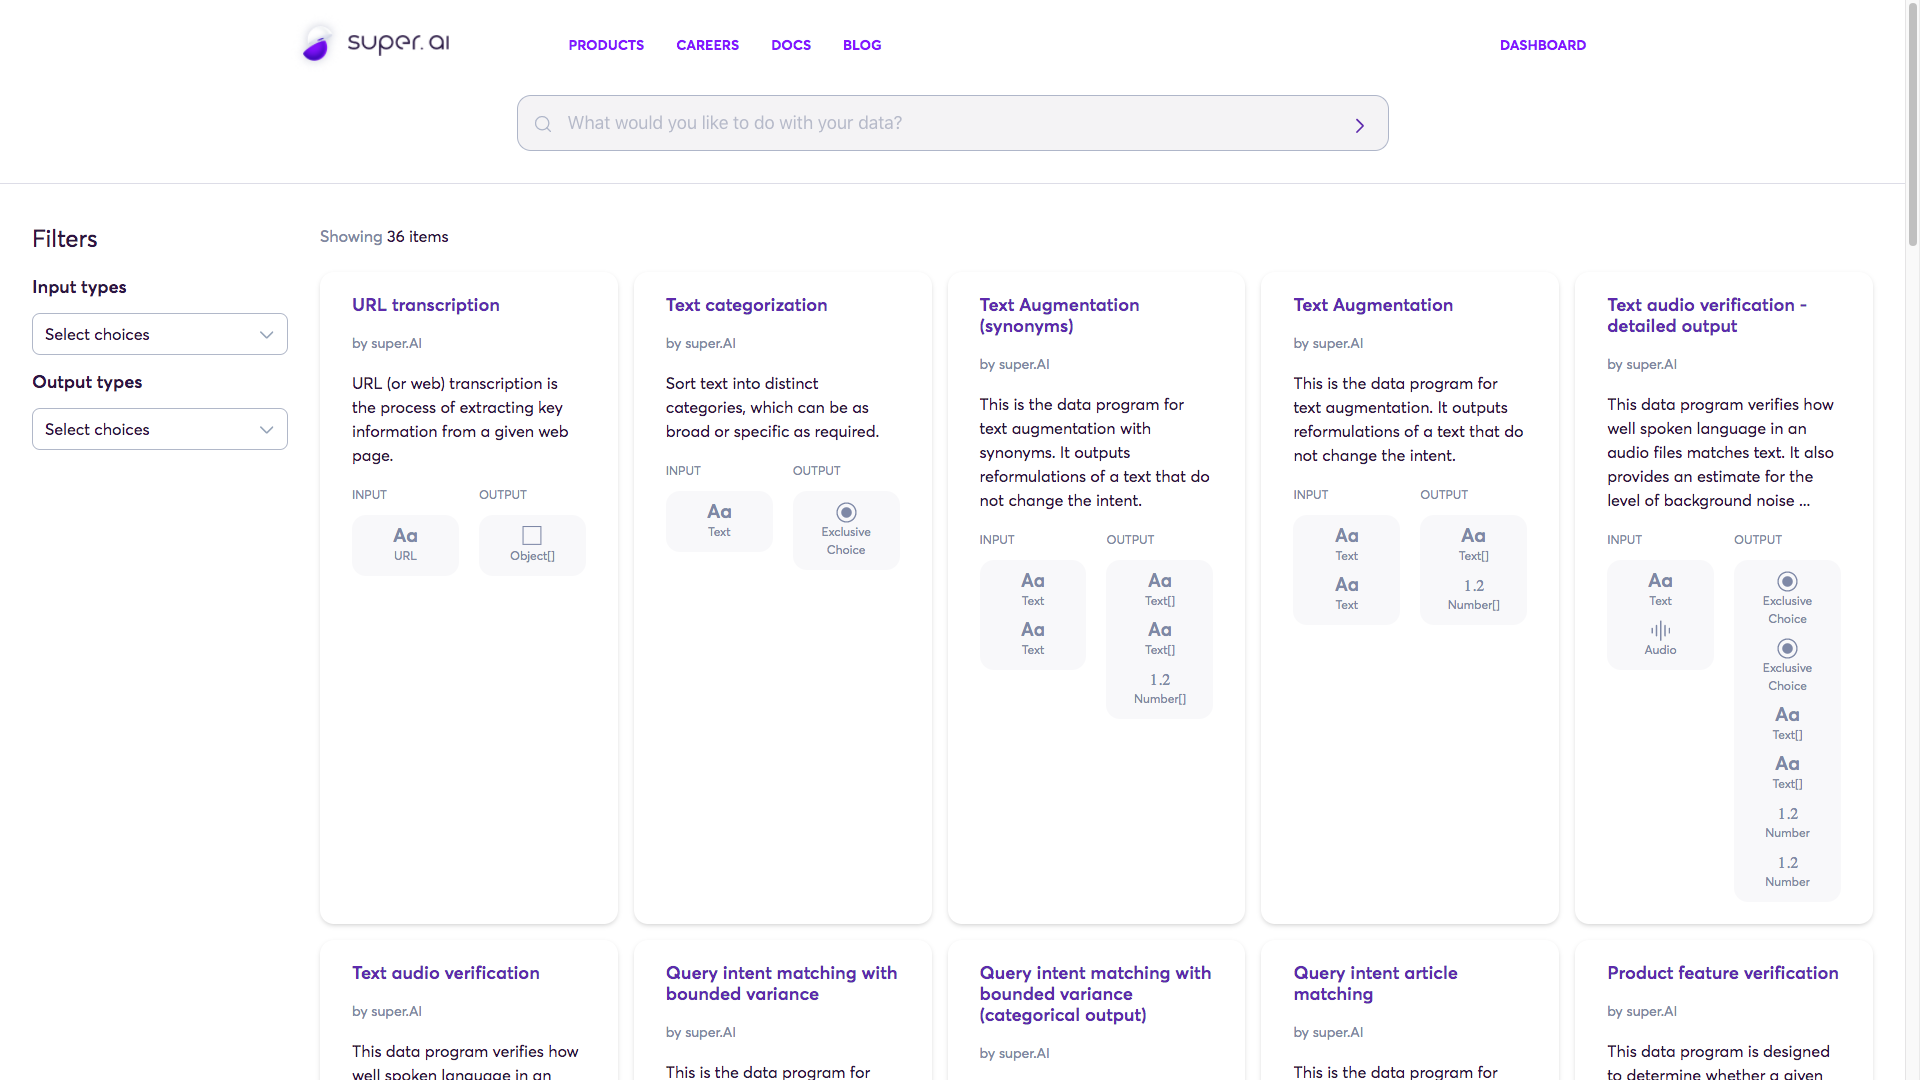This screenshot has height=1080, width=1920.
Task: Click first Exclusive Choice icon in audio verification card
Action: pyautogui.click(x=1787, y=581)
